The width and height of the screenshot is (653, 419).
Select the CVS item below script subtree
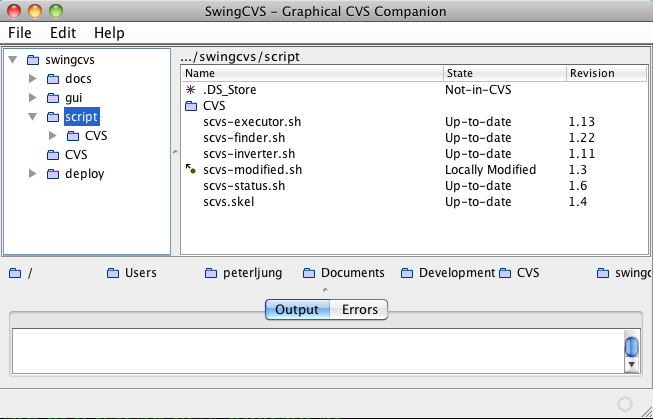click(76, 155)
